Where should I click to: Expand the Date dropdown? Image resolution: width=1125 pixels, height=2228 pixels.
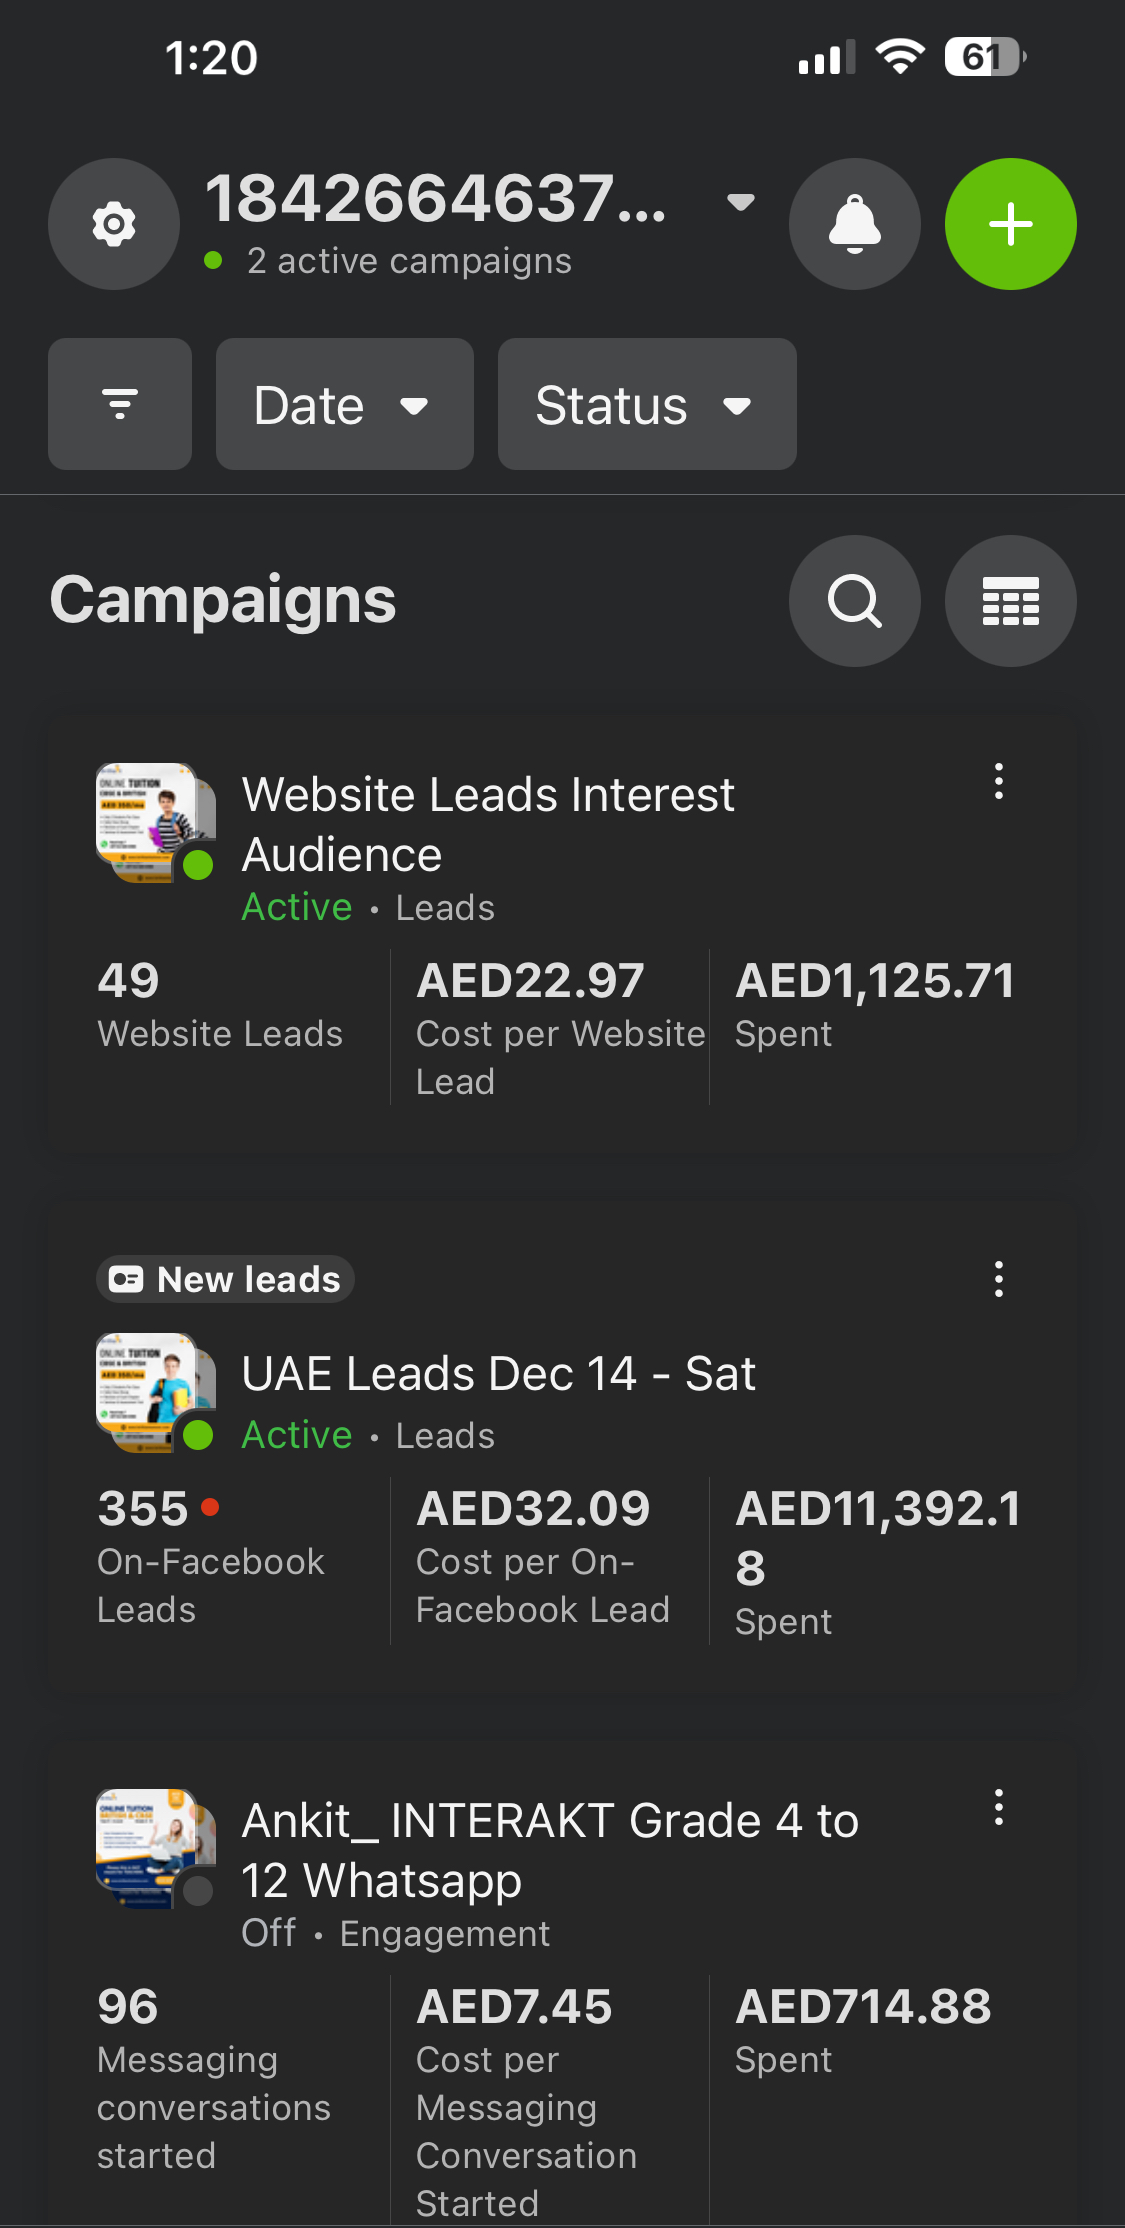click(344, 404)
